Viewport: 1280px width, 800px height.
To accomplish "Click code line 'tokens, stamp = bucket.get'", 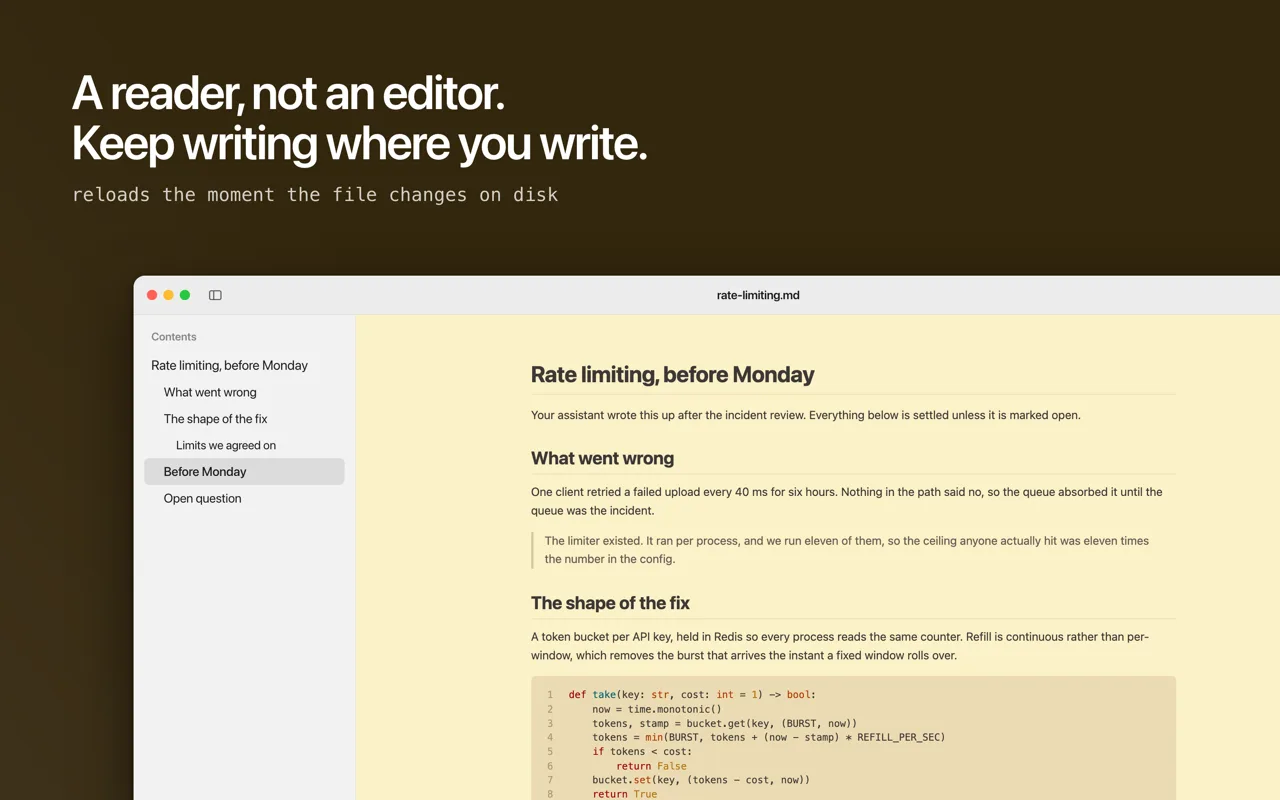I will (724, 723).
